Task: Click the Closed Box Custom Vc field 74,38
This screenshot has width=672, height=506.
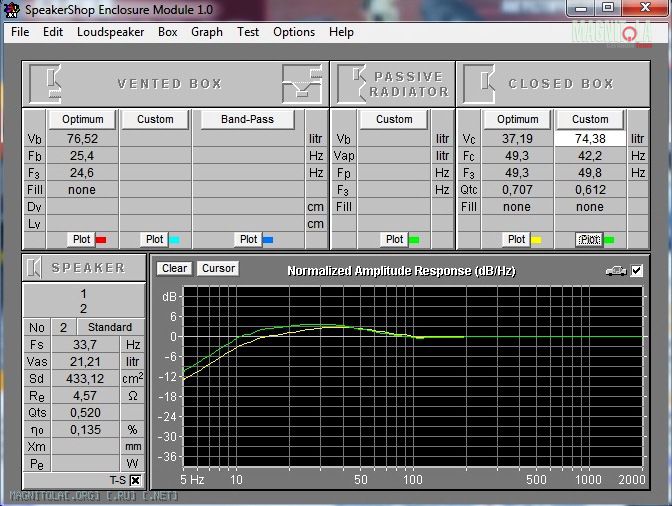Action: tap(590, 139)
